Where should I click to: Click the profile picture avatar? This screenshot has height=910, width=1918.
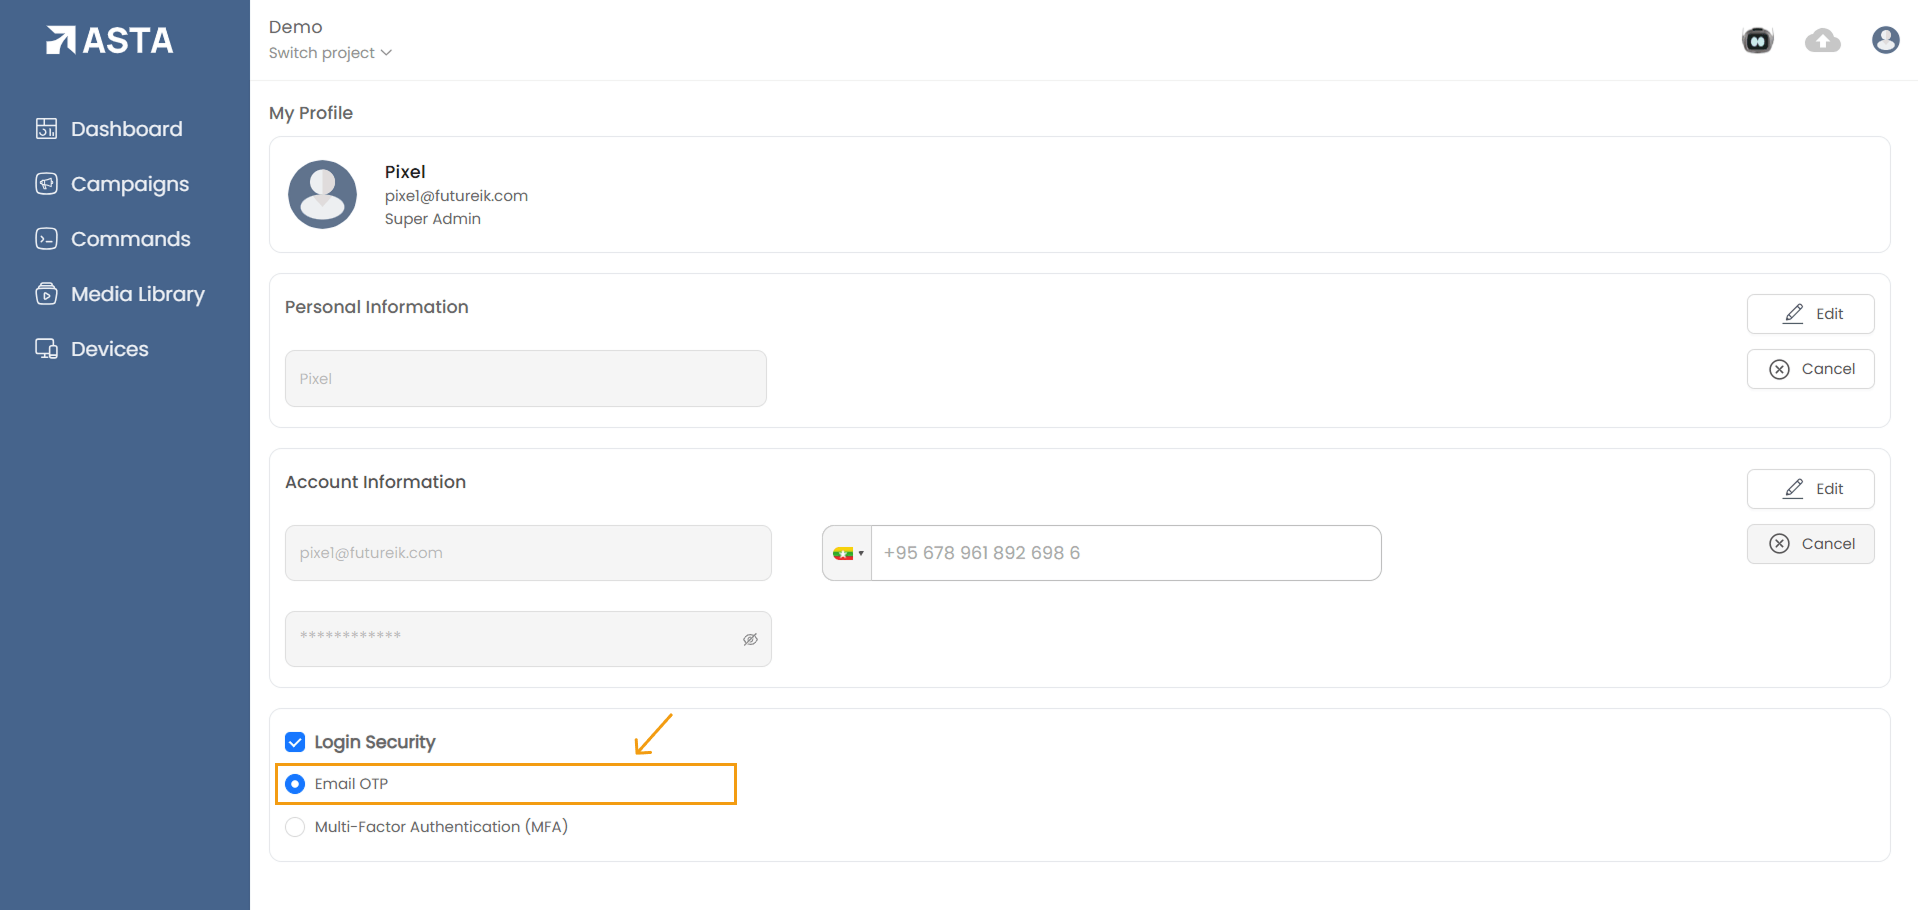322,194
